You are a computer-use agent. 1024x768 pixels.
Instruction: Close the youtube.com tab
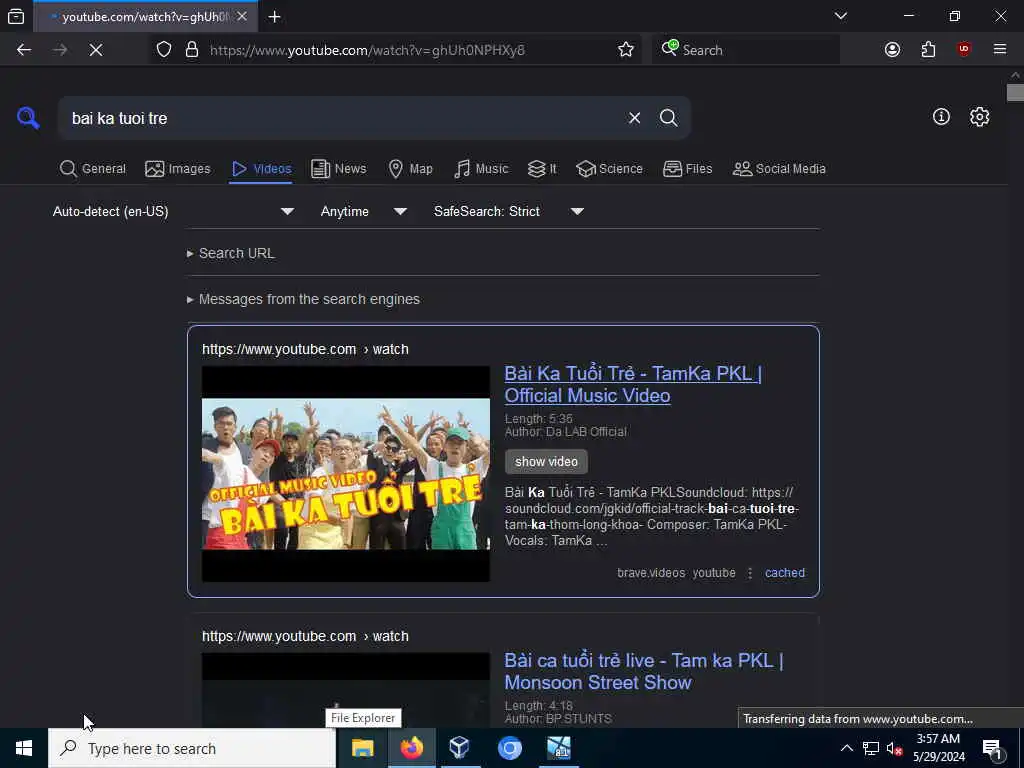pos(242,16)
